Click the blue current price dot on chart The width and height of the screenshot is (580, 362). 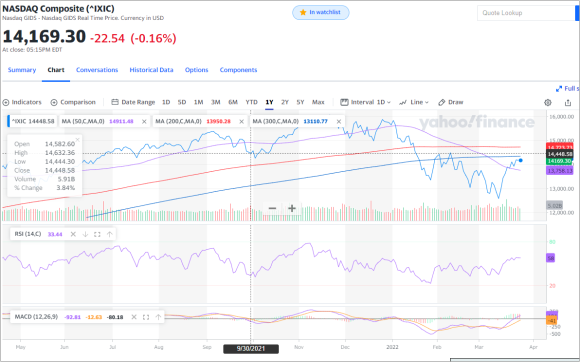pos(521,160)
